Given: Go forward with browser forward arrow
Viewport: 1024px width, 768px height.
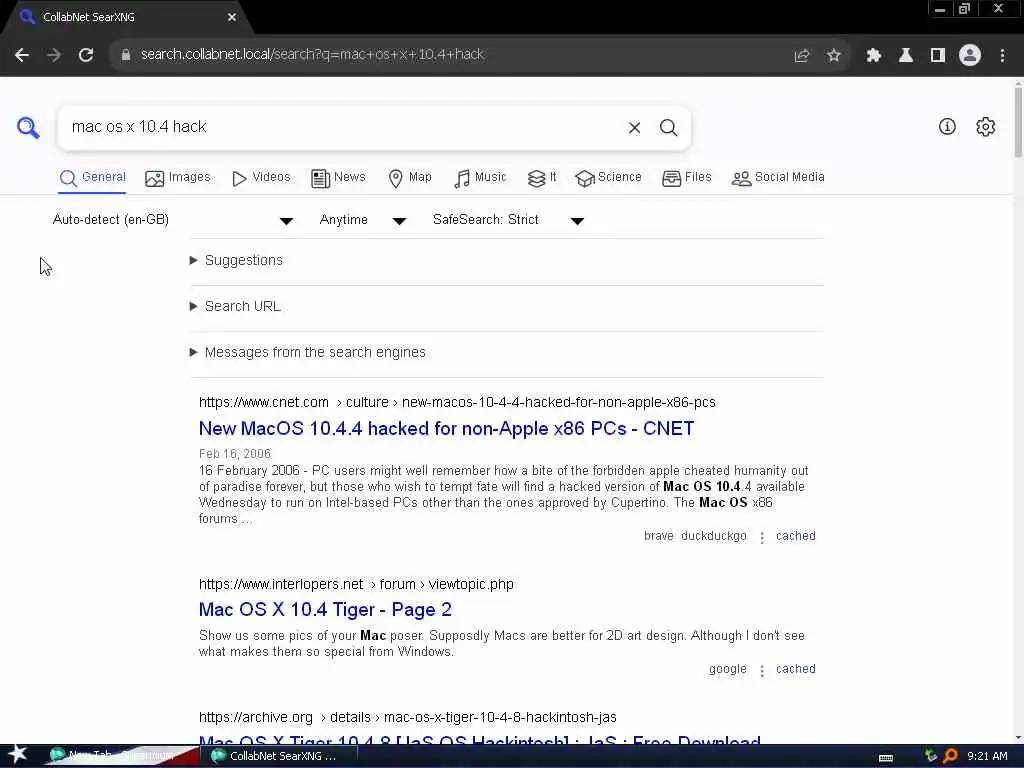Looking at the screenshot, I should 54,56.
